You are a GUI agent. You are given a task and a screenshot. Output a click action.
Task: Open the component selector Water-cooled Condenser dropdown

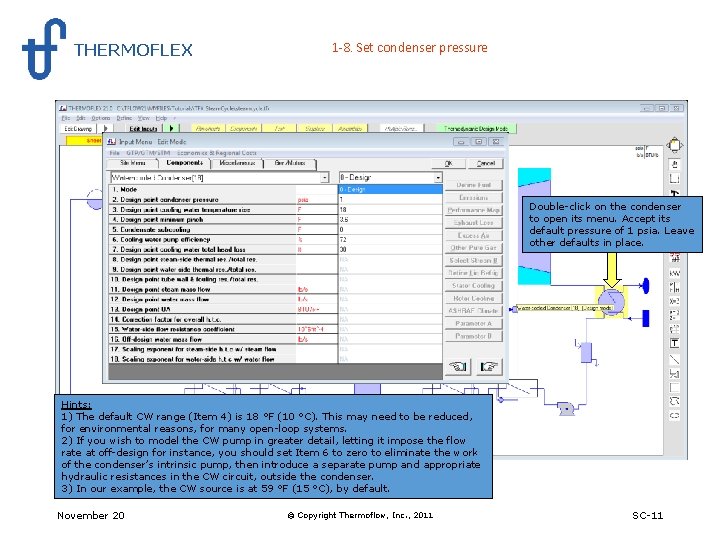coord(325,178)
